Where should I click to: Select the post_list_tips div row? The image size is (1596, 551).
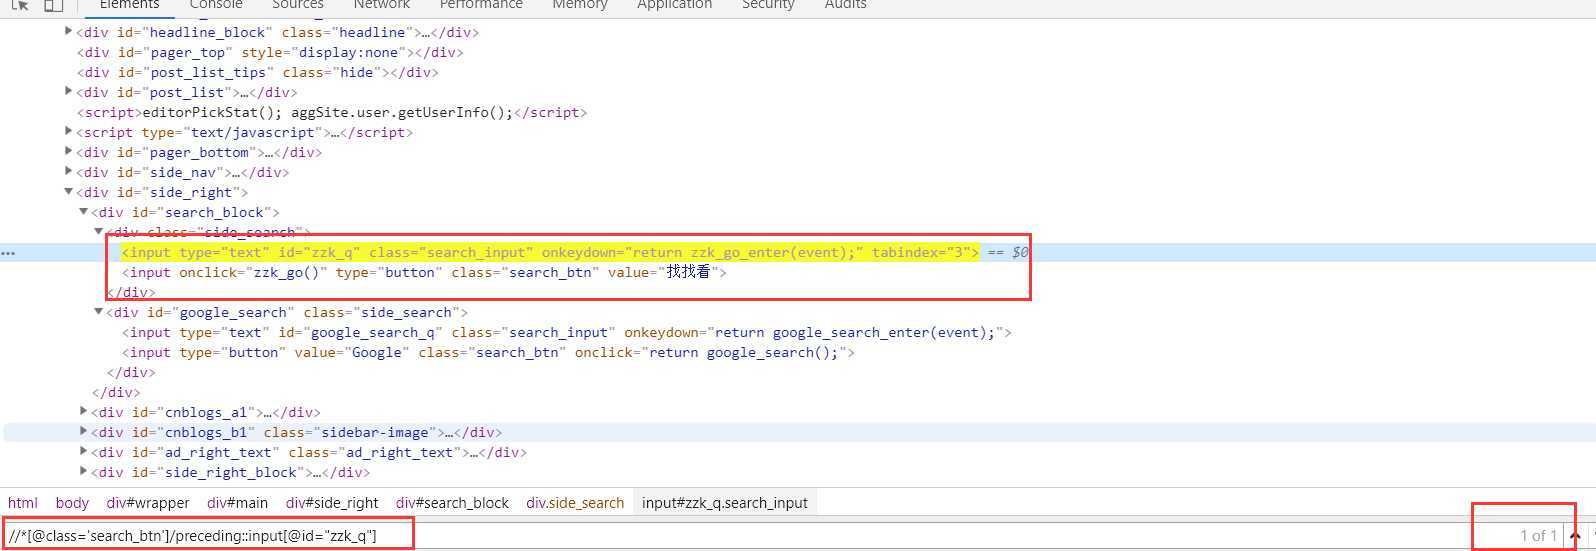click(257, 72)
